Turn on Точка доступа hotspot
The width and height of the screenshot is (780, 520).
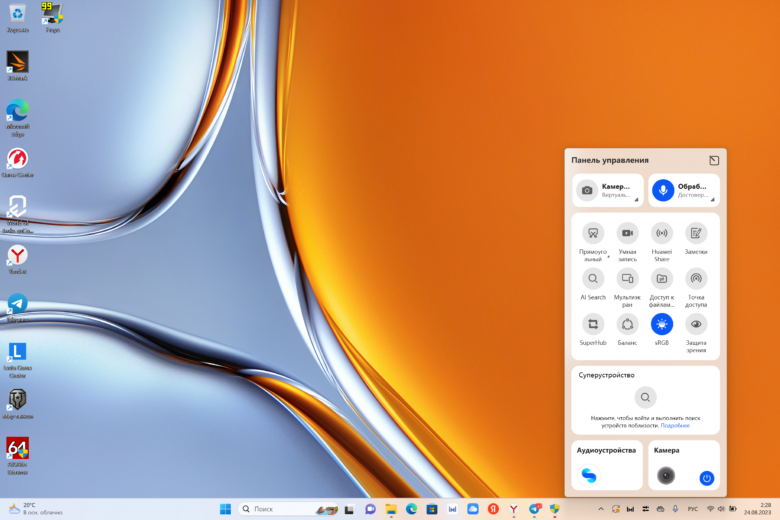696,279
